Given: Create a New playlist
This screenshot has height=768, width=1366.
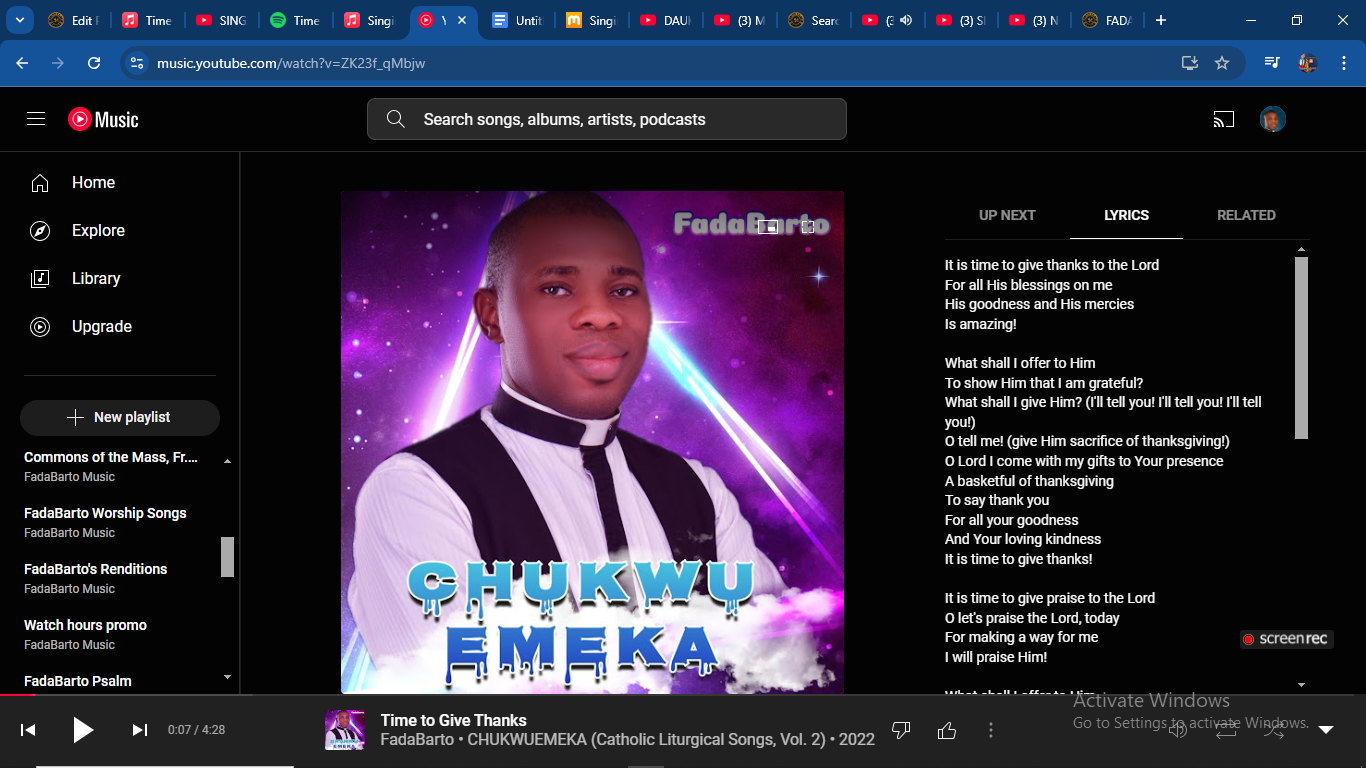Looking at the screenshot, I should (x=120, y=418).
